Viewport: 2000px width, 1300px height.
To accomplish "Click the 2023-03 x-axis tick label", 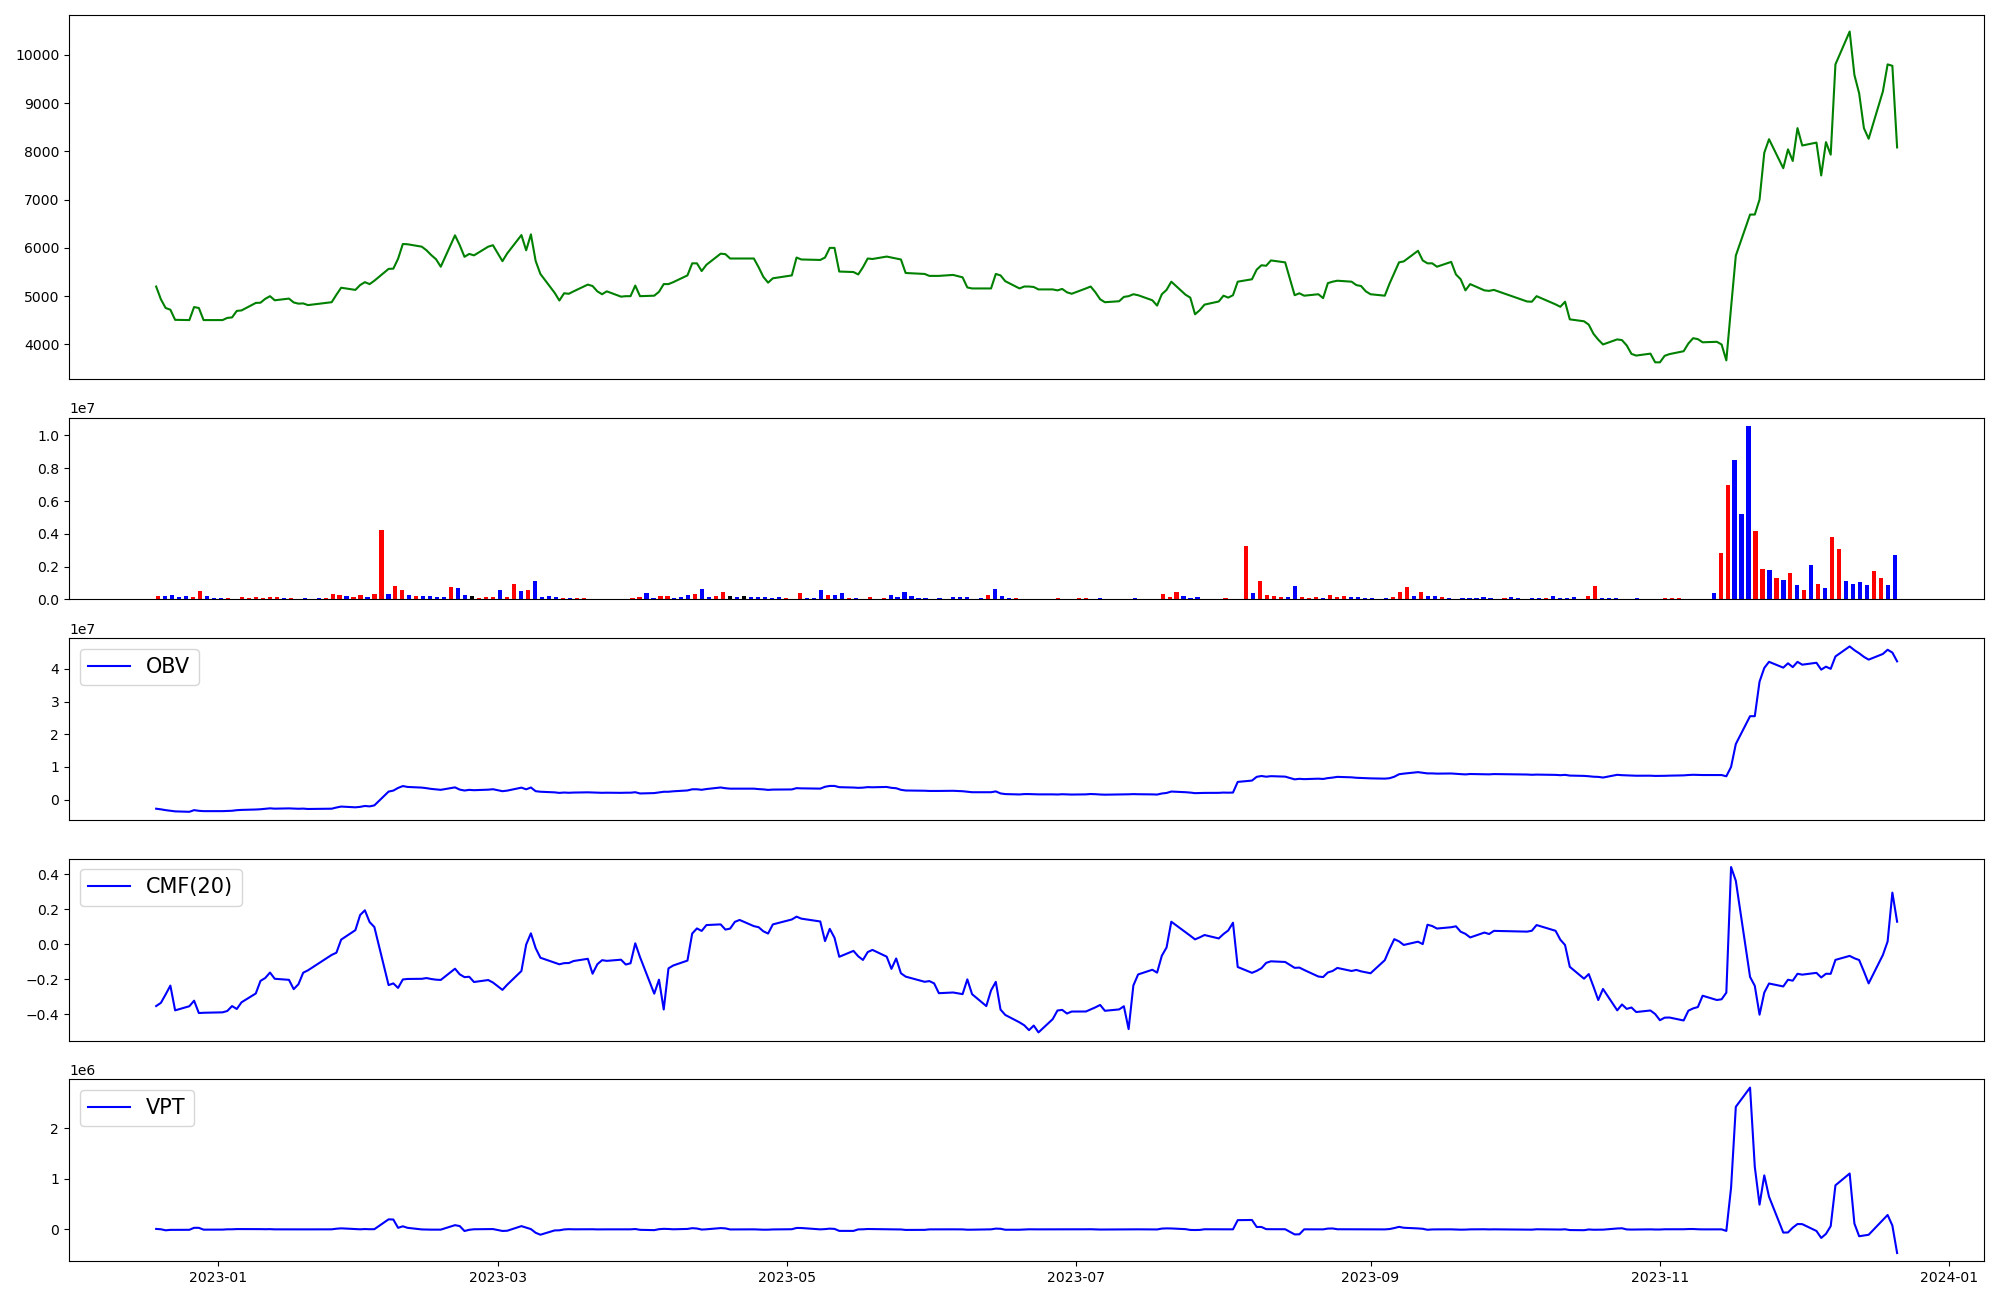I will coord(497,1277).
